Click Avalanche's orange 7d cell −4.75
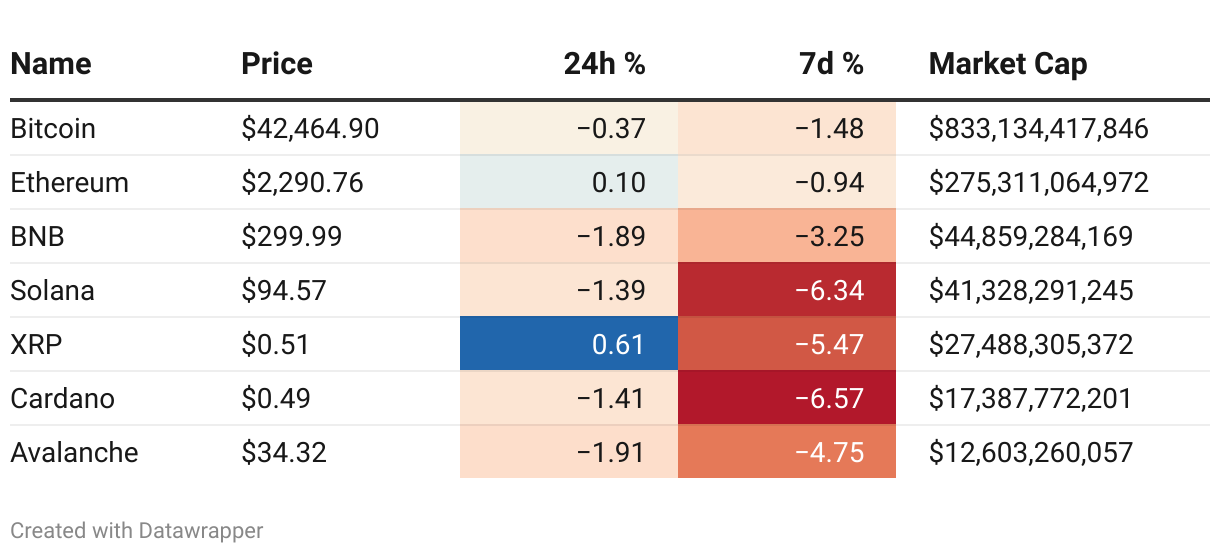The width and height of the screenshot is (1220, 554). pyautogui.click(x=787, y=452)
